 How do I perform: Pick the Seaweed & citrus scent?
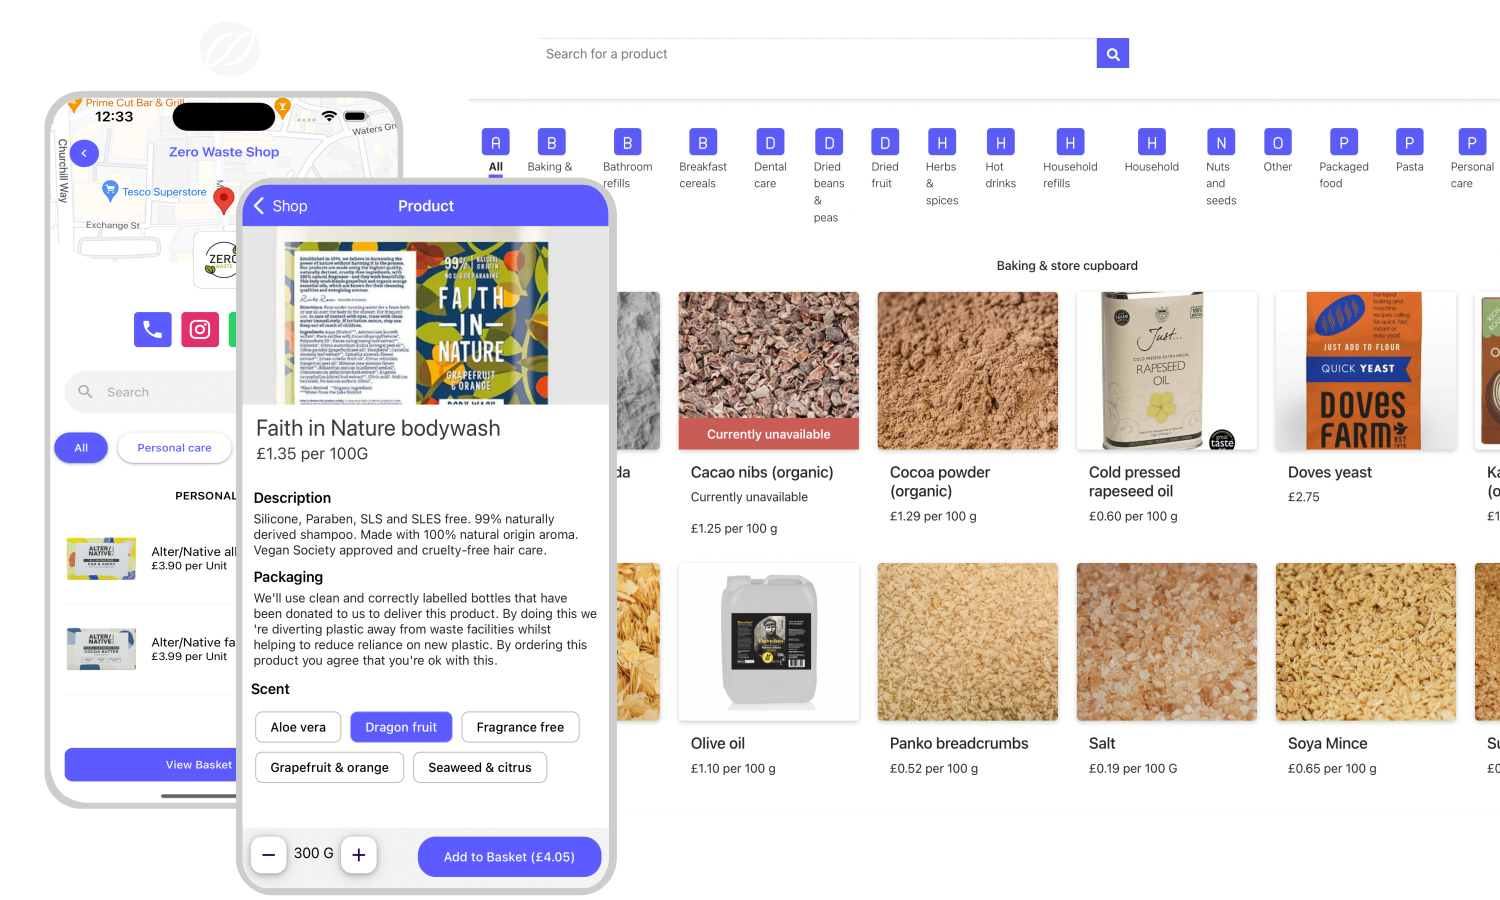click(x=480, y=768)
